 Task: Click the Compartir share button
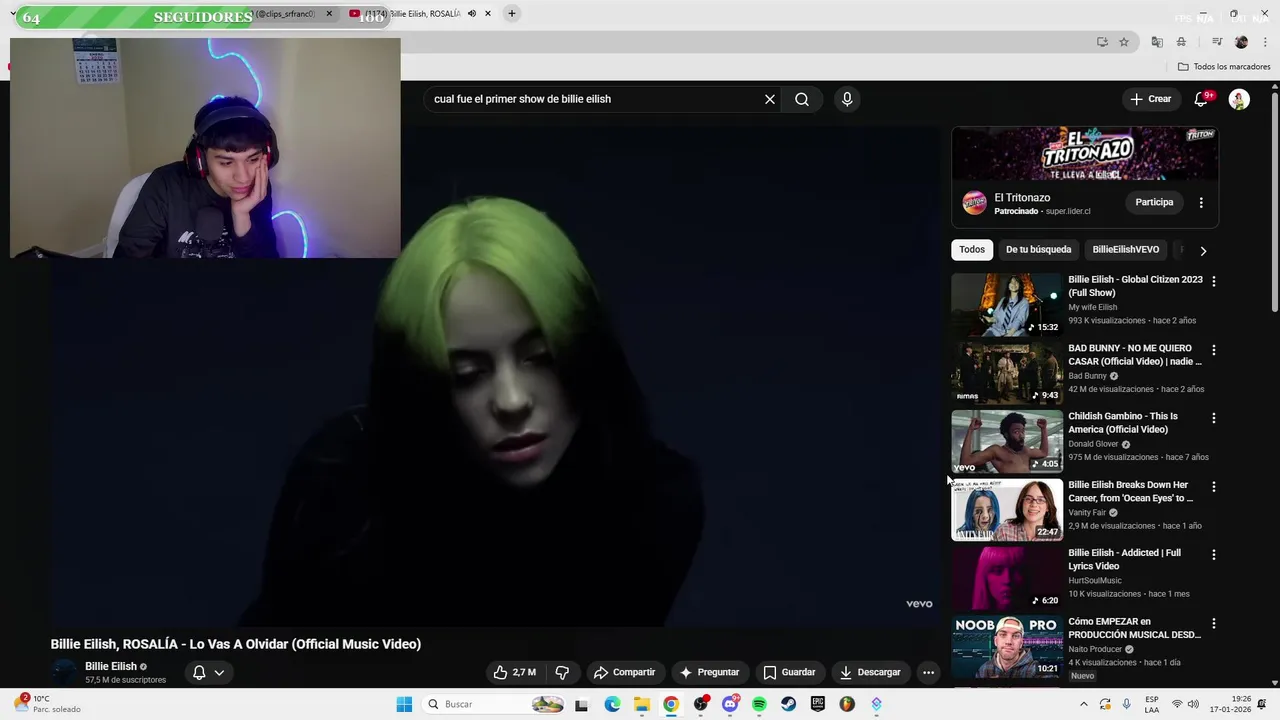click(x=624, y=672)
